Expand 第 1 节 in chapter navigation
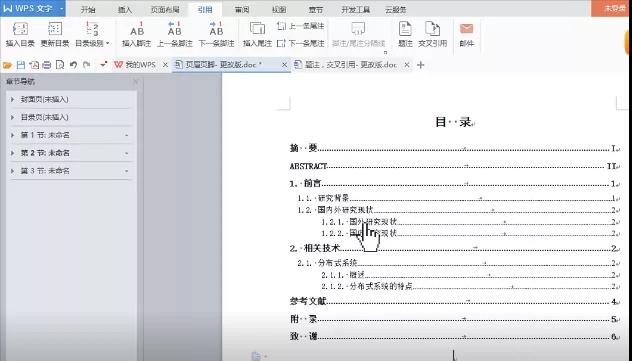The image size is (632, 361). point(12,135)
